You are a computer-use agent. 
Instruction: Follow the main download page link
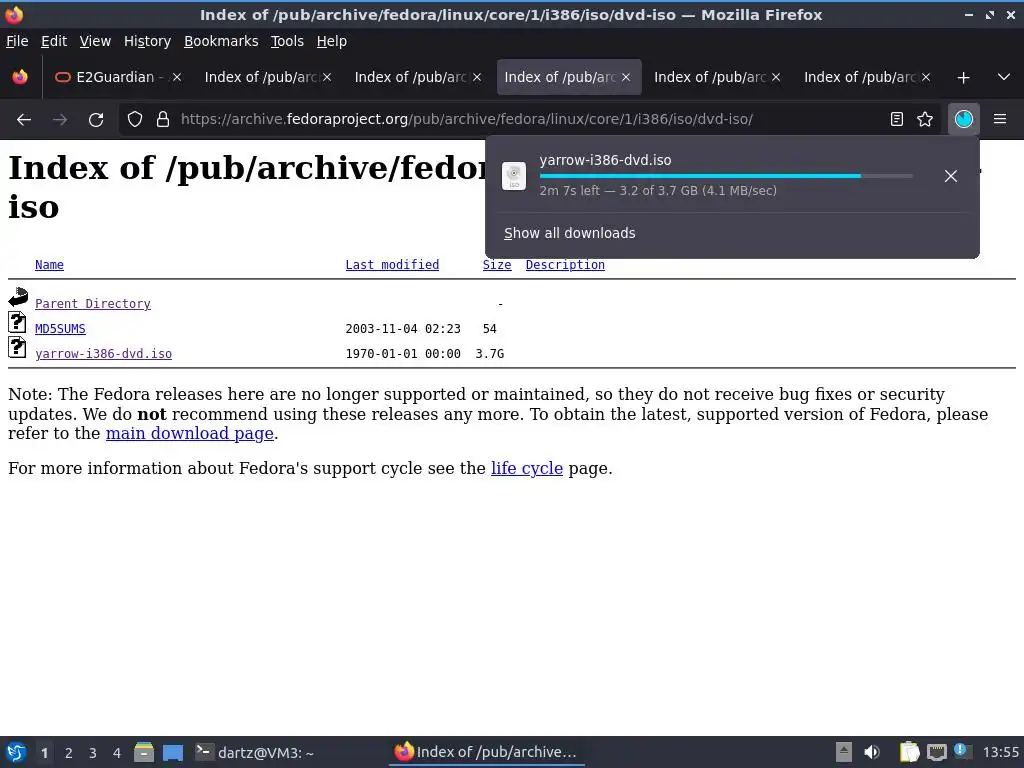[189, 434]
